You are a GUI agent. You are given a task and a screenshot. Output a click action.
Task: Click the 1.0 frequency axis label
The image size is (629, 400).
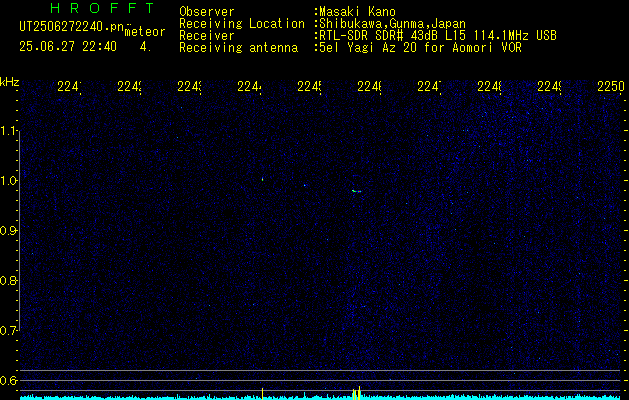point(9,181)
